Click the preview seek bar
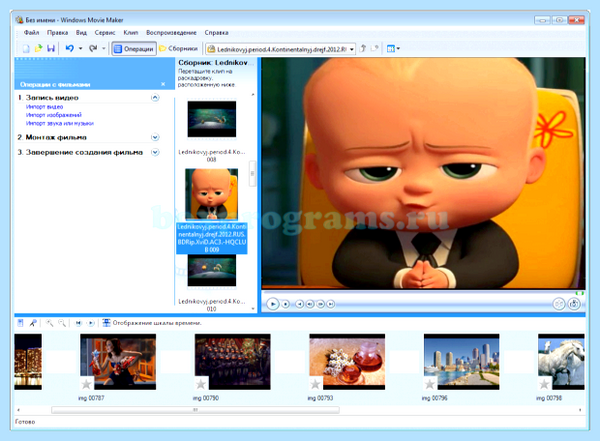Screen dimensions: 600x441 [423, 293]
